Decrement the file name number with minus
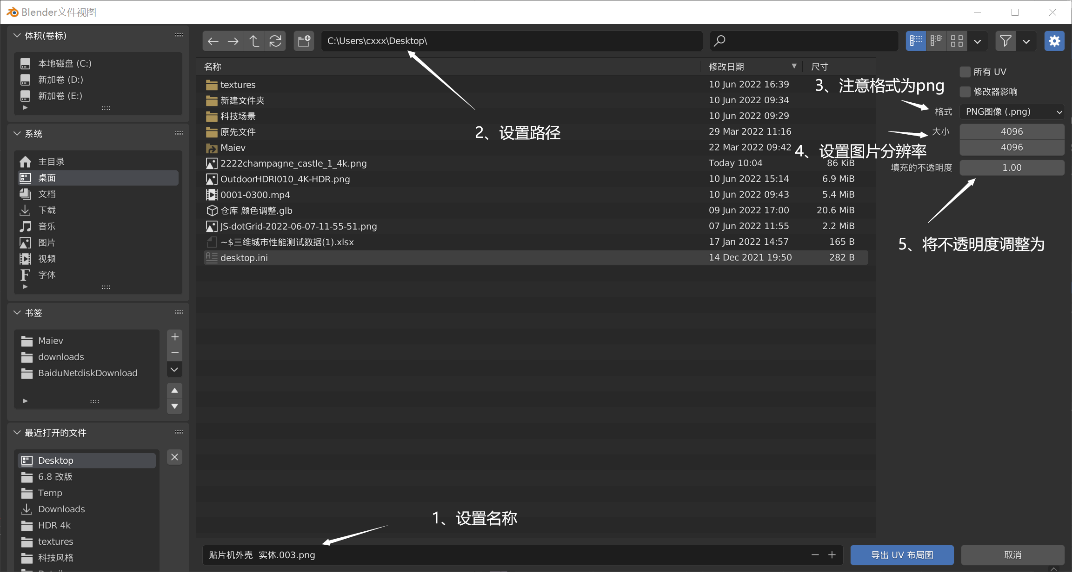Screen dimensions: 1072x572 (815, 555)
